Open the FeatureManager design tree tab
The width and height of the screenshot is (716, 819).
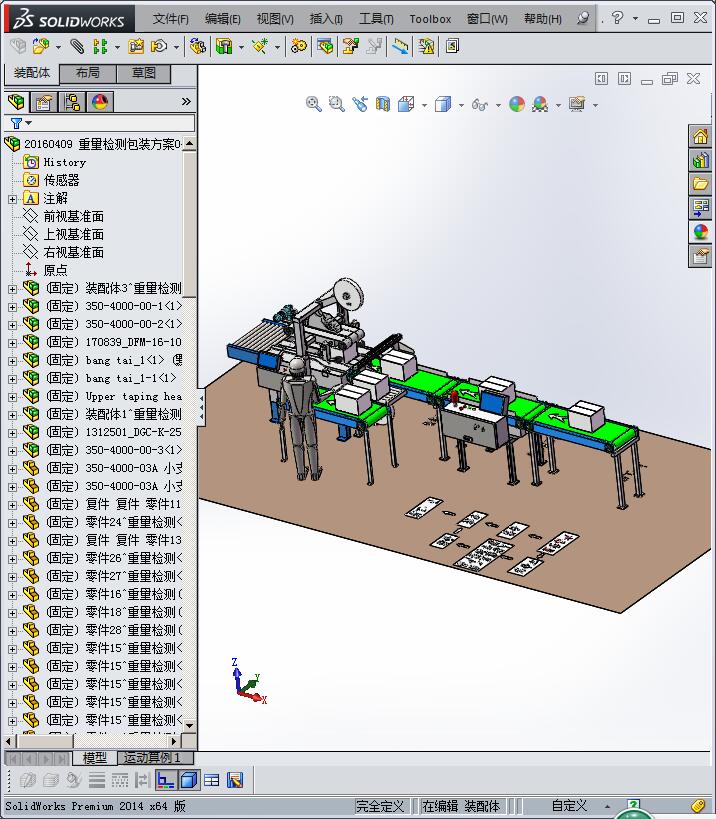[16, 102]
